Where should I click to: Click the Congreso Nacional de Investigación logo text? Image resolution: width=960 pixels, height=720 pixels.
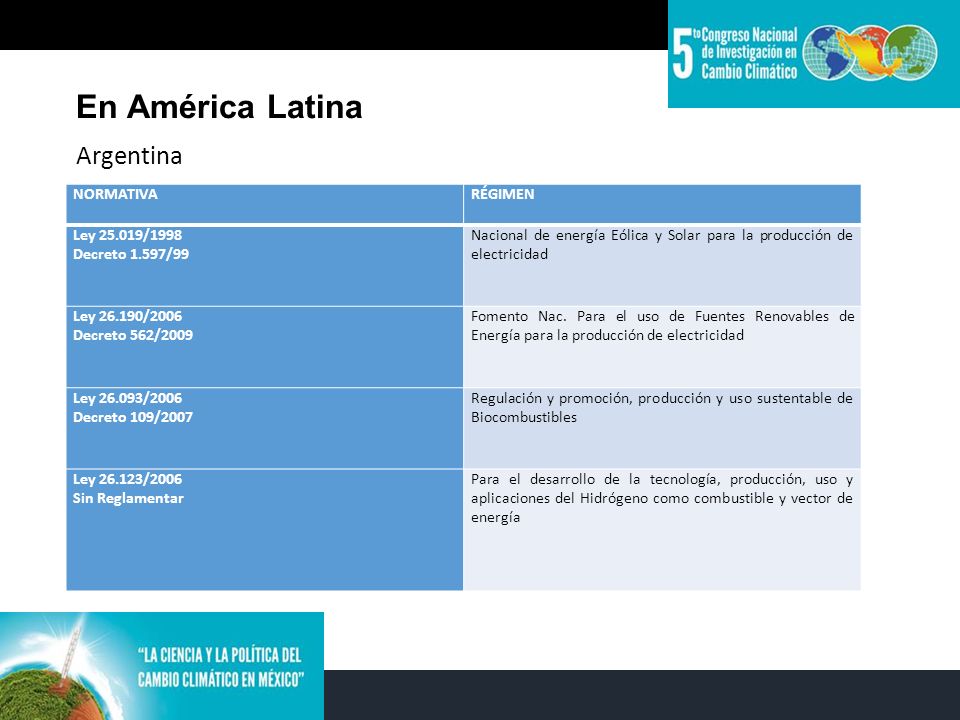pyautogui.click(x=735, y=54)
